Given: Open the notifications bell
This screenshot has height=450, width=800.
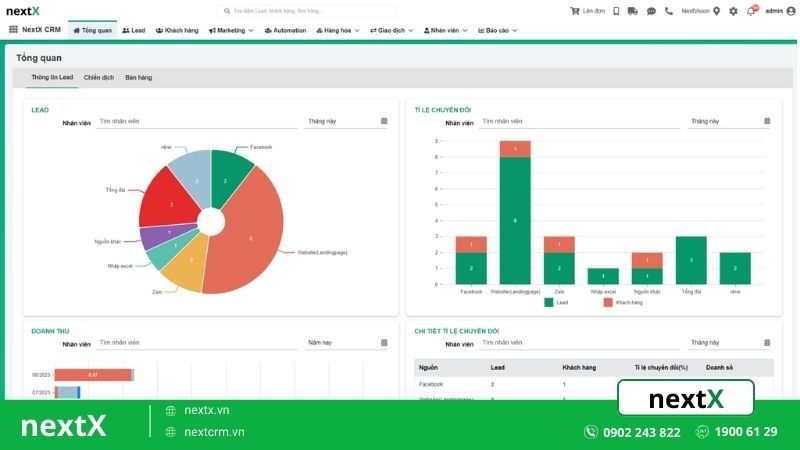Looking at the screenshot, I should 751,11.
